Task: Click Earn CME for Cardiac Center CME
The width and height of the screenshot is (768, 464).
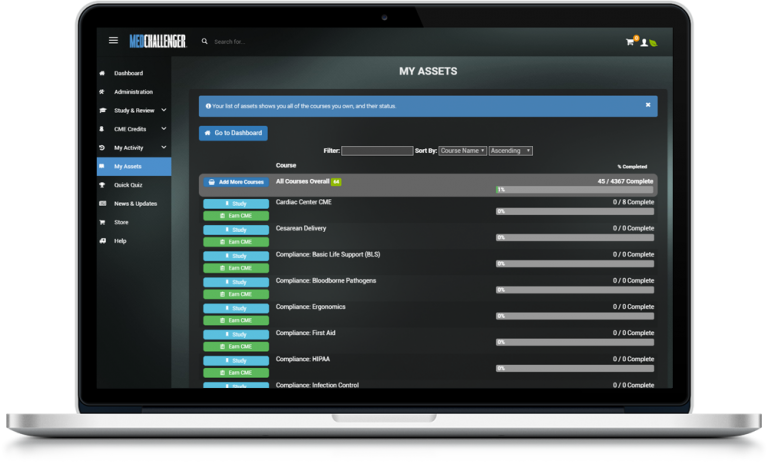Action: coord(236,216)
